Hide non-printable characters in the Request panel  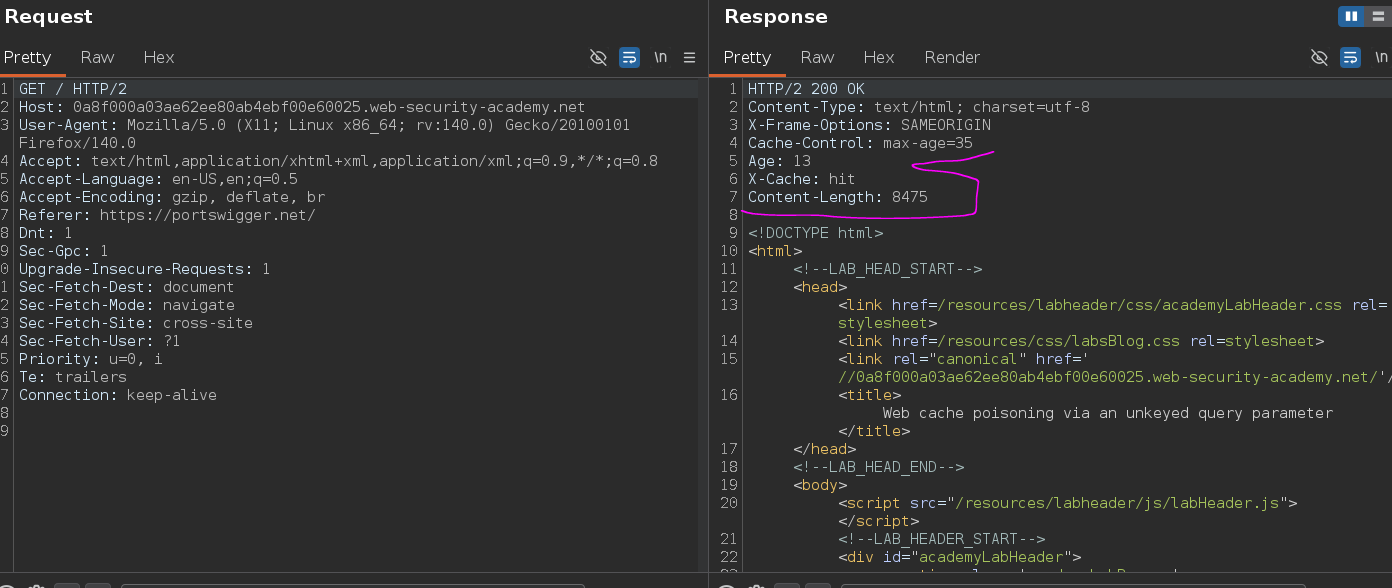pyautogui.click(x=598, y=58)
